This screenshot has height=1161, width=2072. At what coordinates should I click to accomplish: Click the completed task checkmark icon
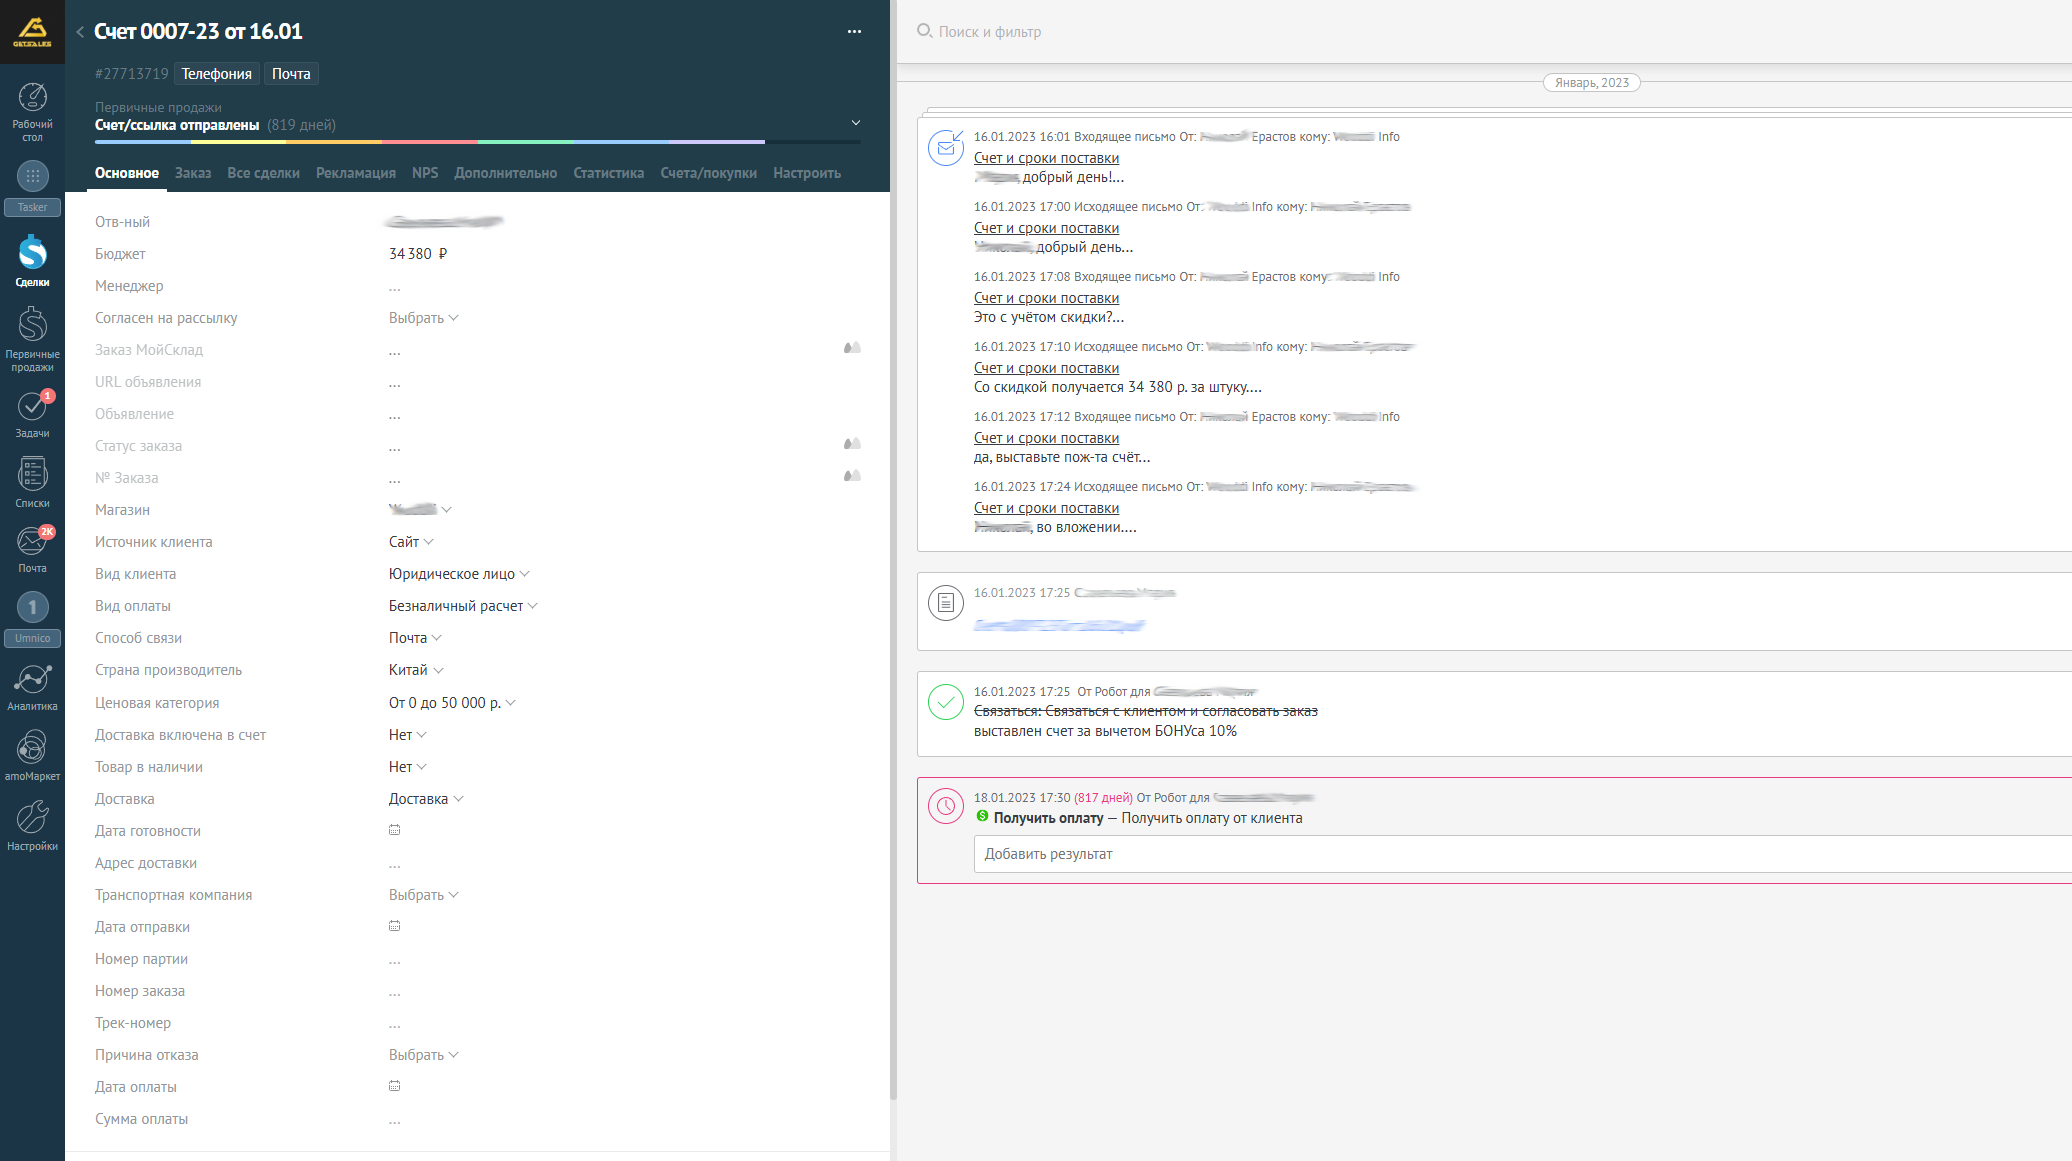946,702
